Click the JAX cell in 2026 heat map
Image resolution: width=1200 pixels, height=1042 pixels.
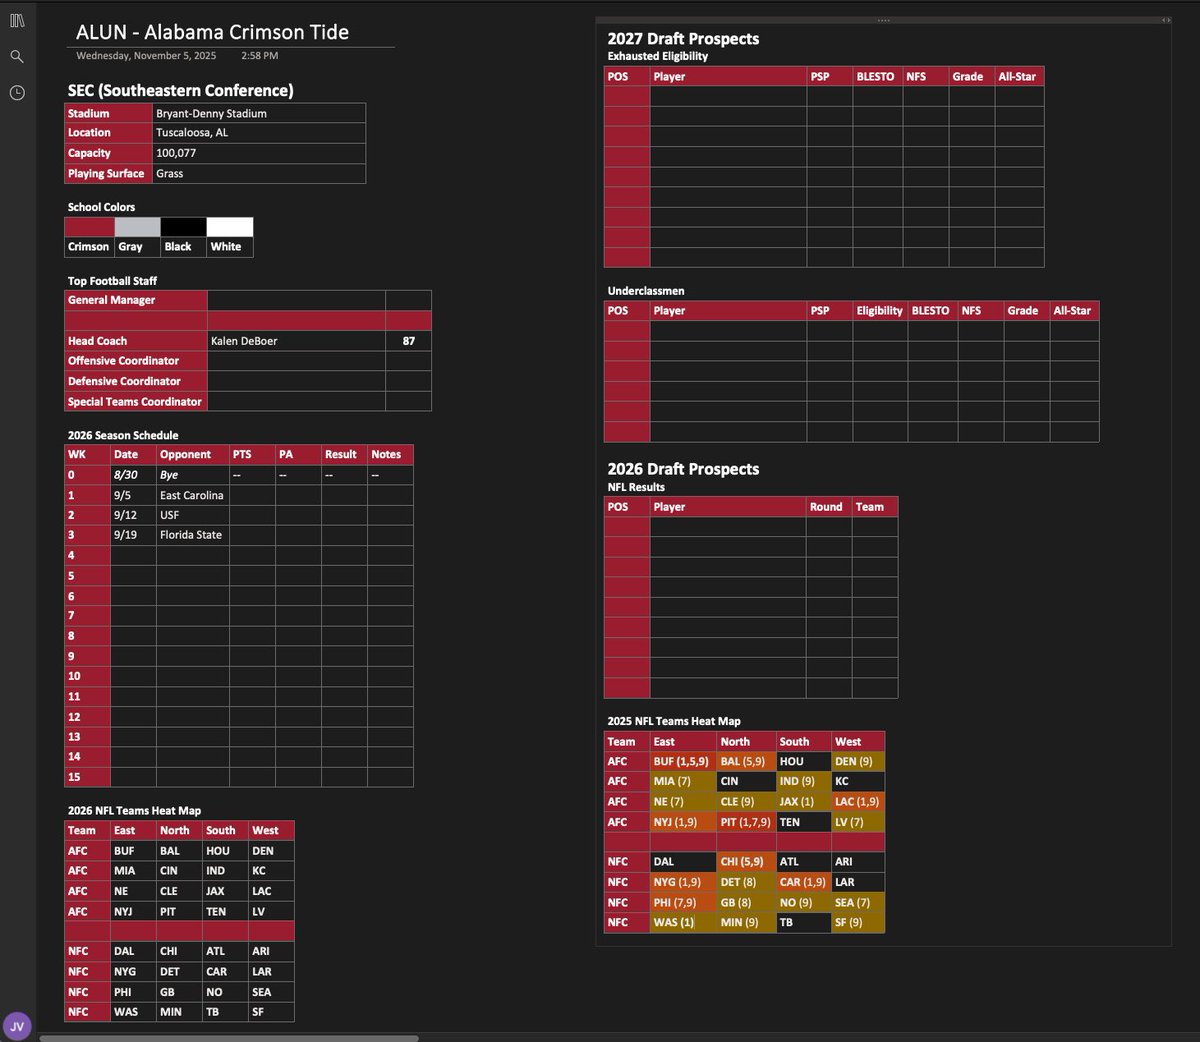(225, 891)
